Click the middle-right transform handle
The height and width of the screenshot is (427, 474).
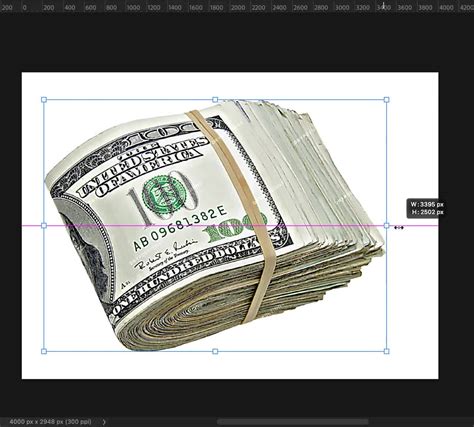[x=386, y=226]
